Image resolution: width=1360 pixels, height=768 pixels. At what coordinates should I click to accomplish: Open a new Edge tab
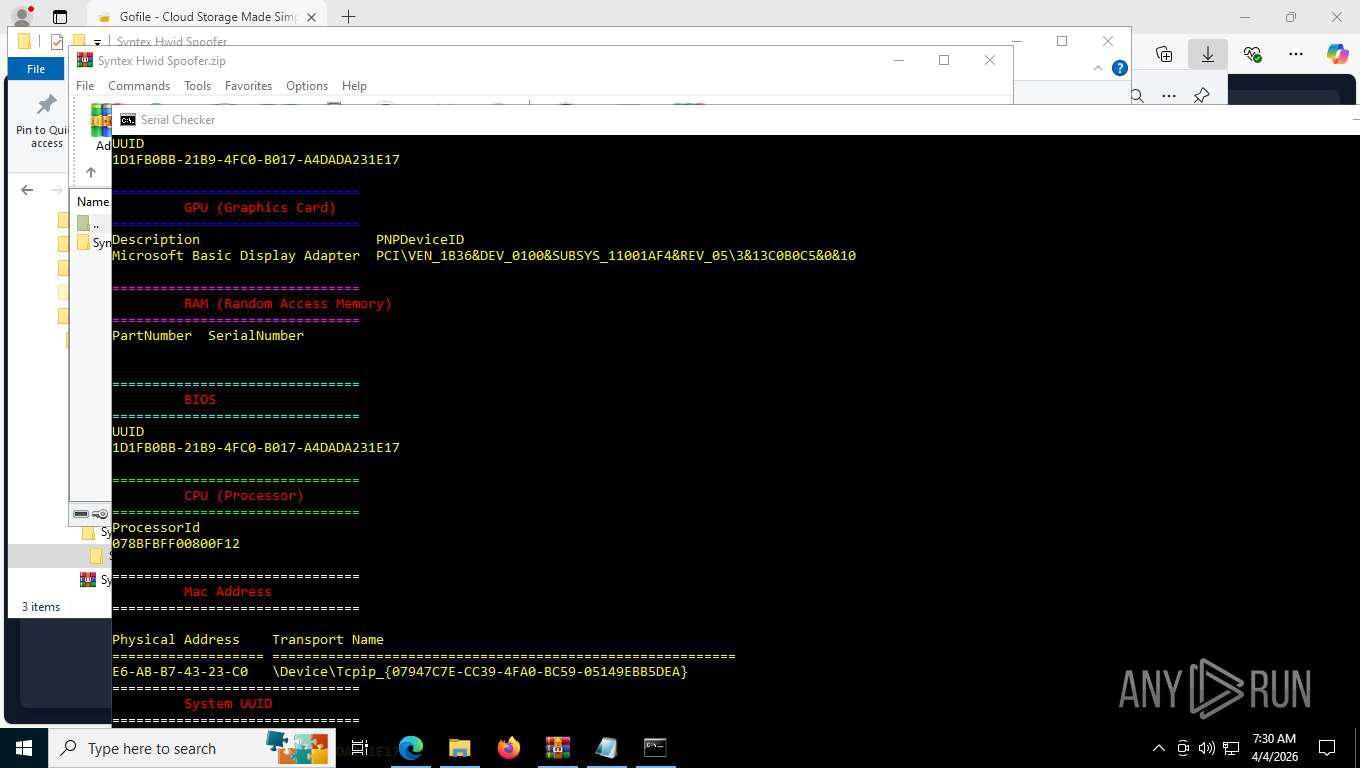tap(348, 17)
